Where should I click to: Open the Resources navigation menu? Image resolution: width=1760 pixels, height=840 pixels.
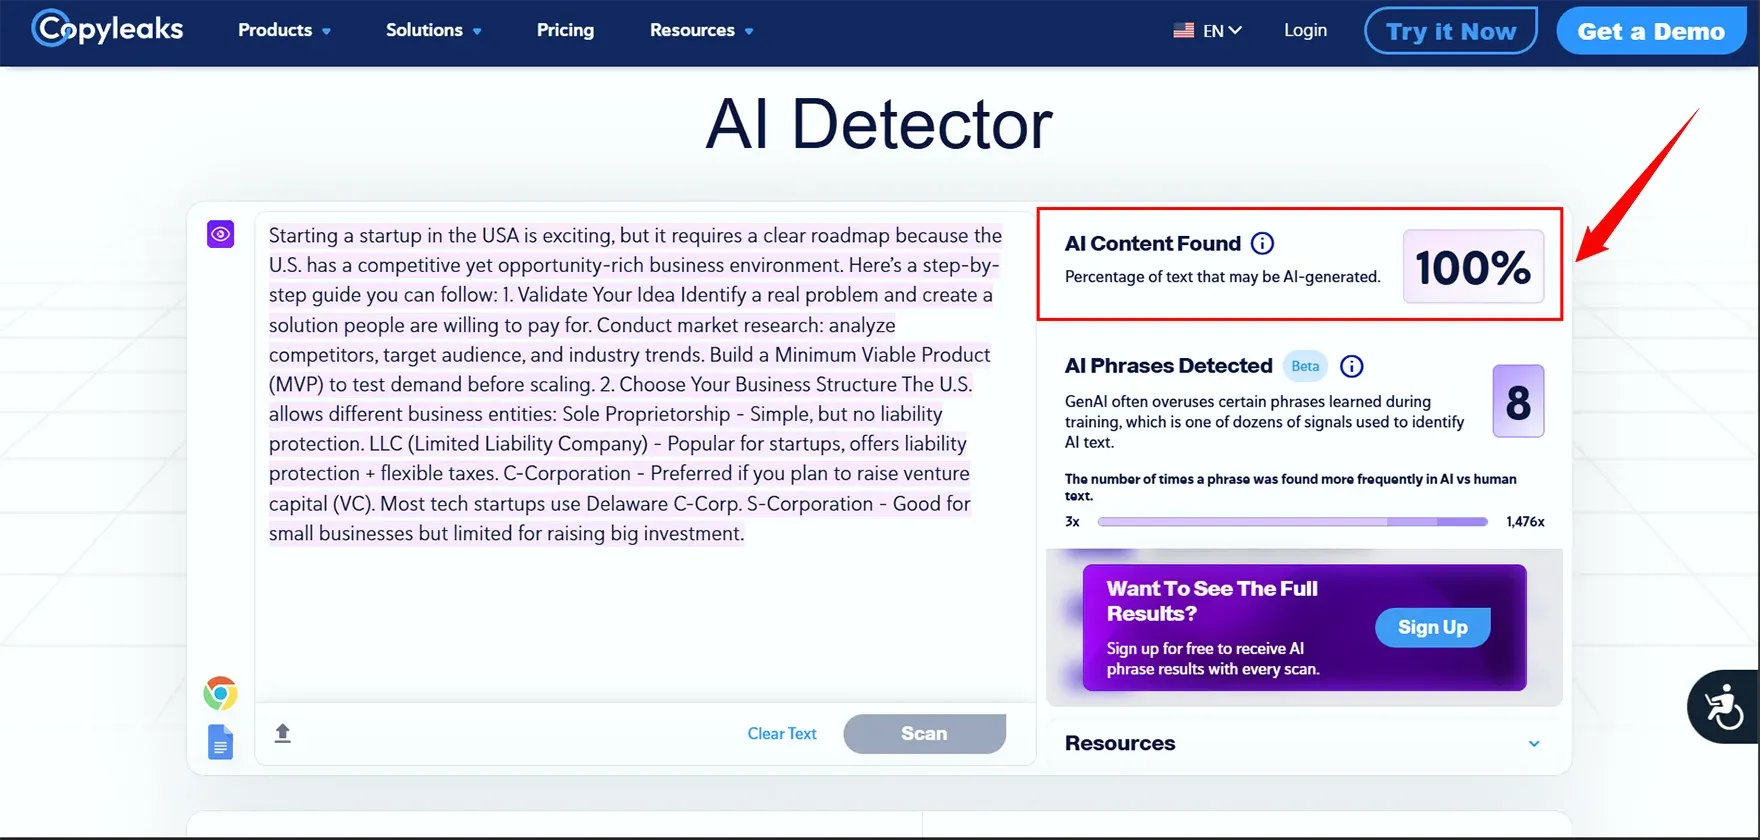701,30
